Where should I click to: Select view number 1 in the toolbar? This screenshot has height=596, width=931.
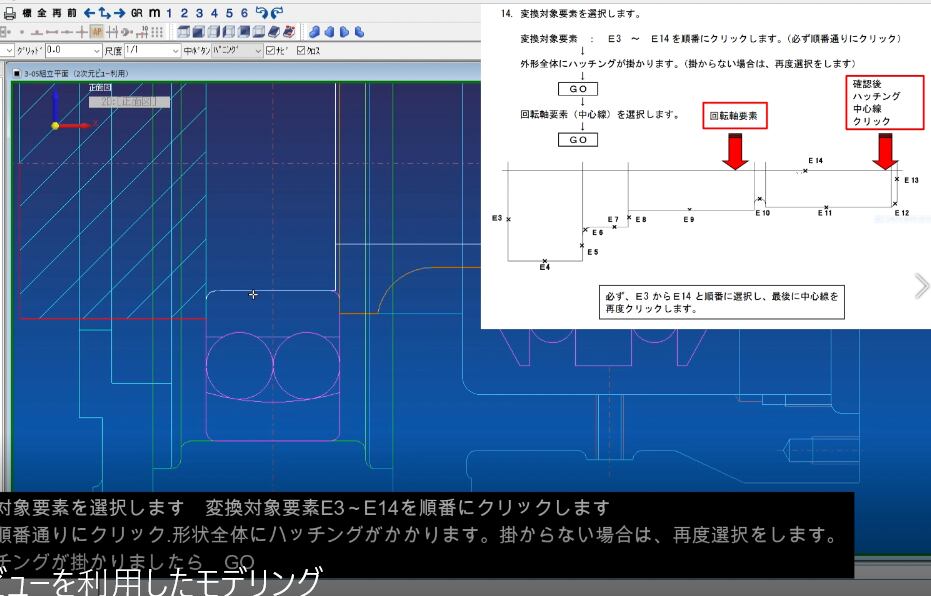[x=169, y=13]
